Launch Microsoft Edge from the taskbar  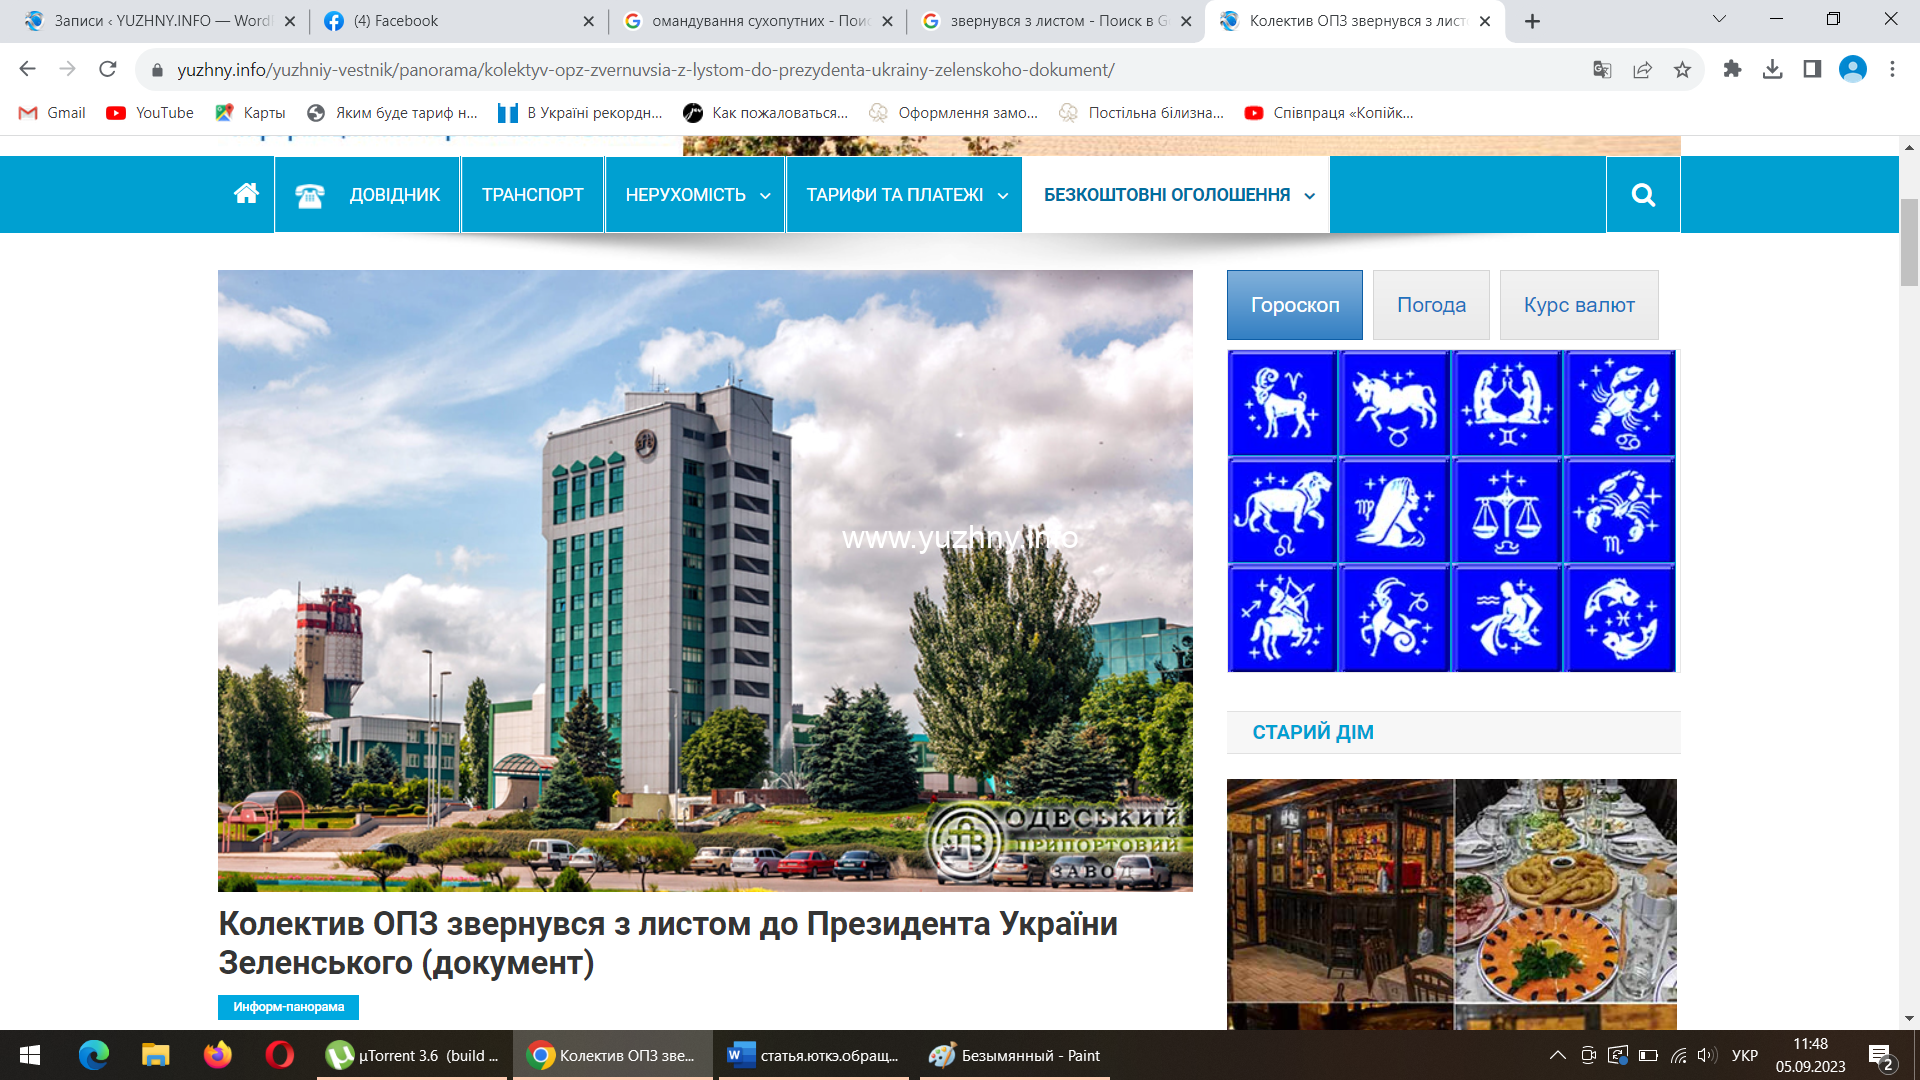[x=94, y=1055]
